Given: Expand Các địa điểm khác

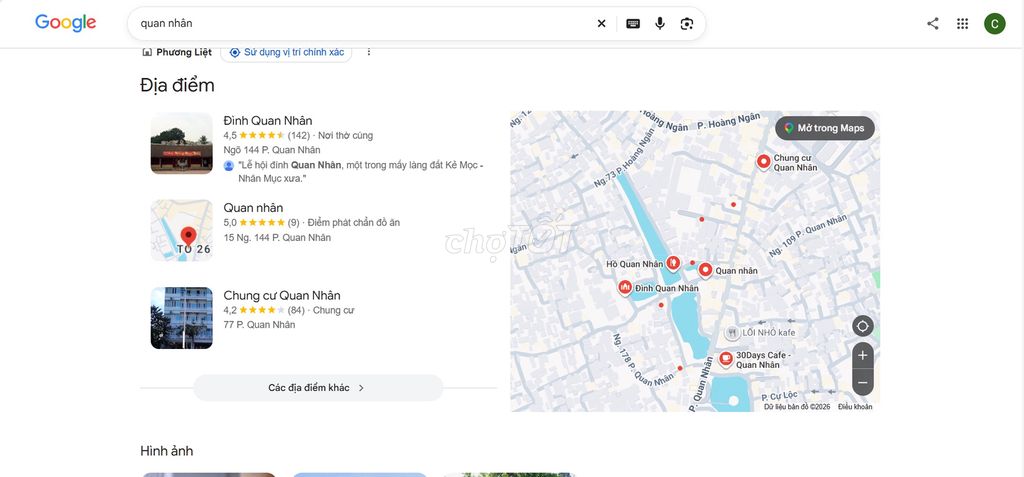Looking at the screenshot, I should coord(318,387).
